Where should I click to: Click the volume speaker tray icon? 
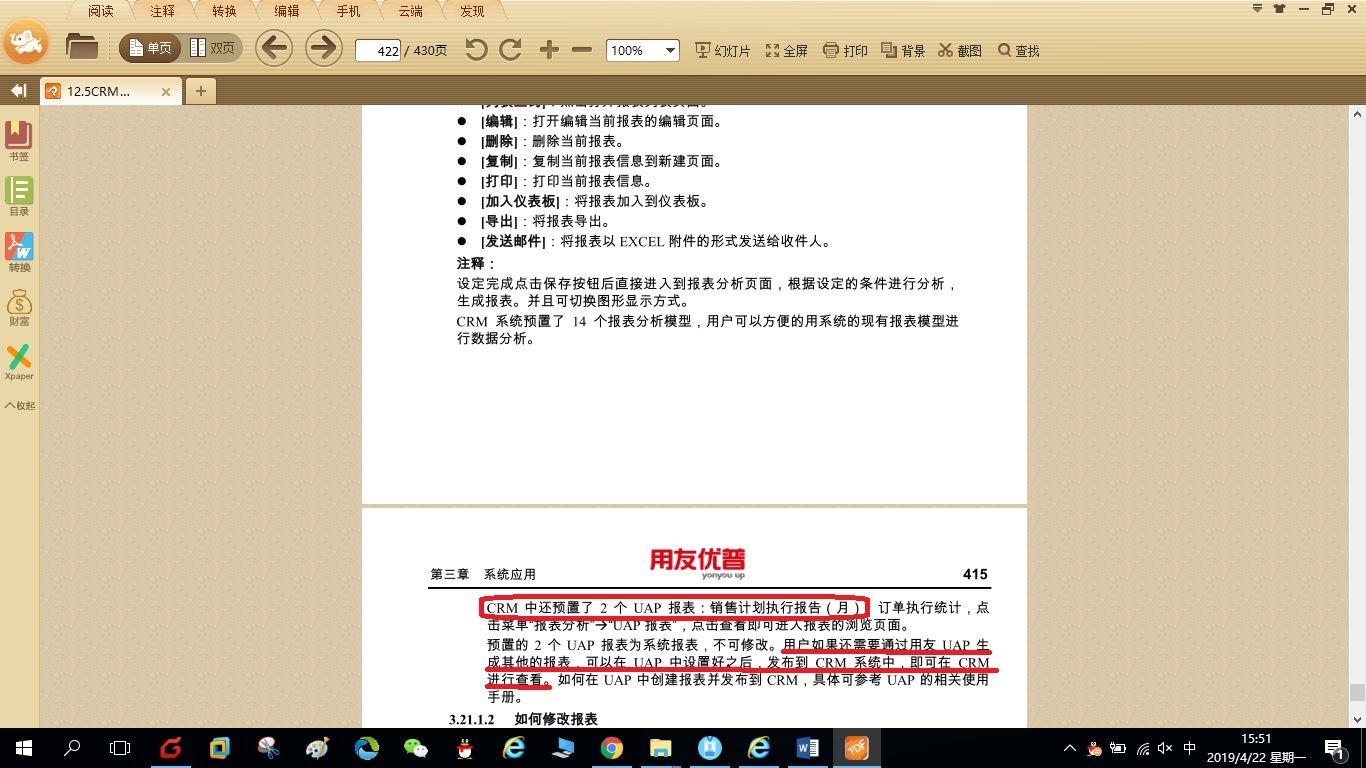tap(1165, 748)
